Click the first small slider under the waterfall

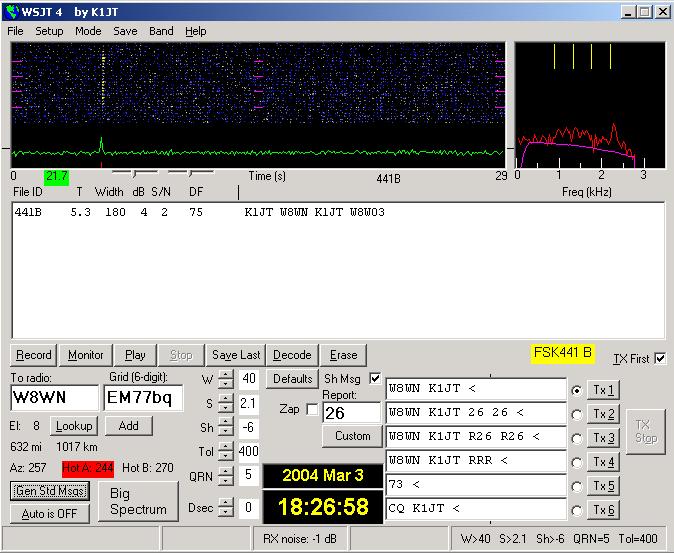(x=135, y=173)
